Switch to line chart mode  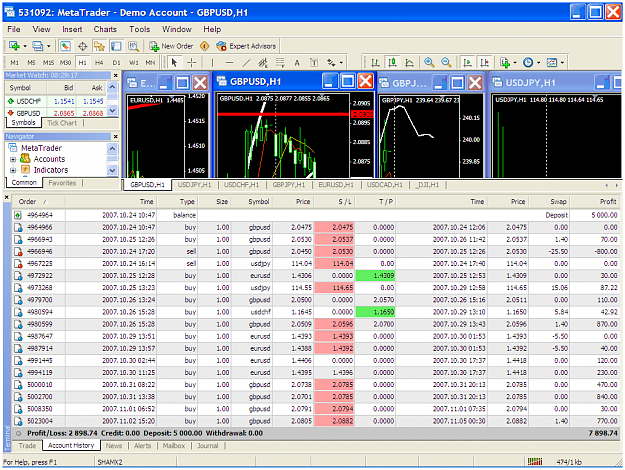point(409,63)
